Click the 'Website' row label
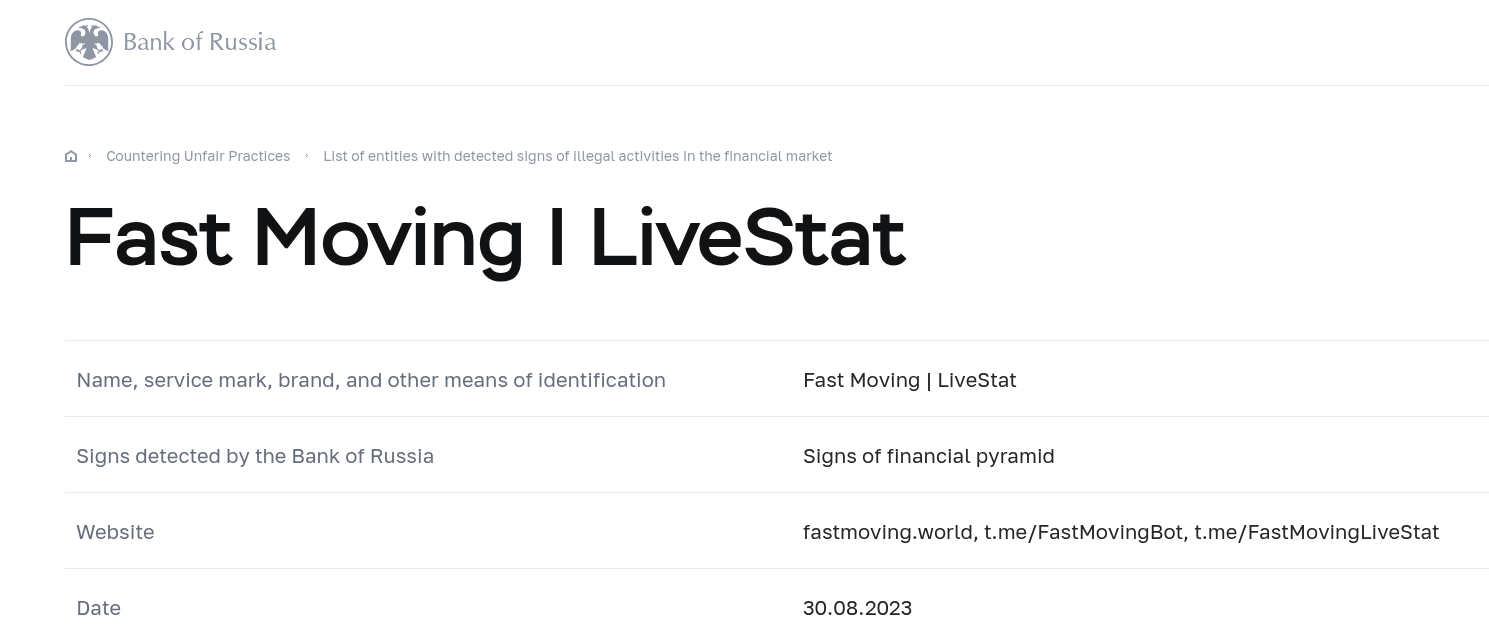 point(115,532)
